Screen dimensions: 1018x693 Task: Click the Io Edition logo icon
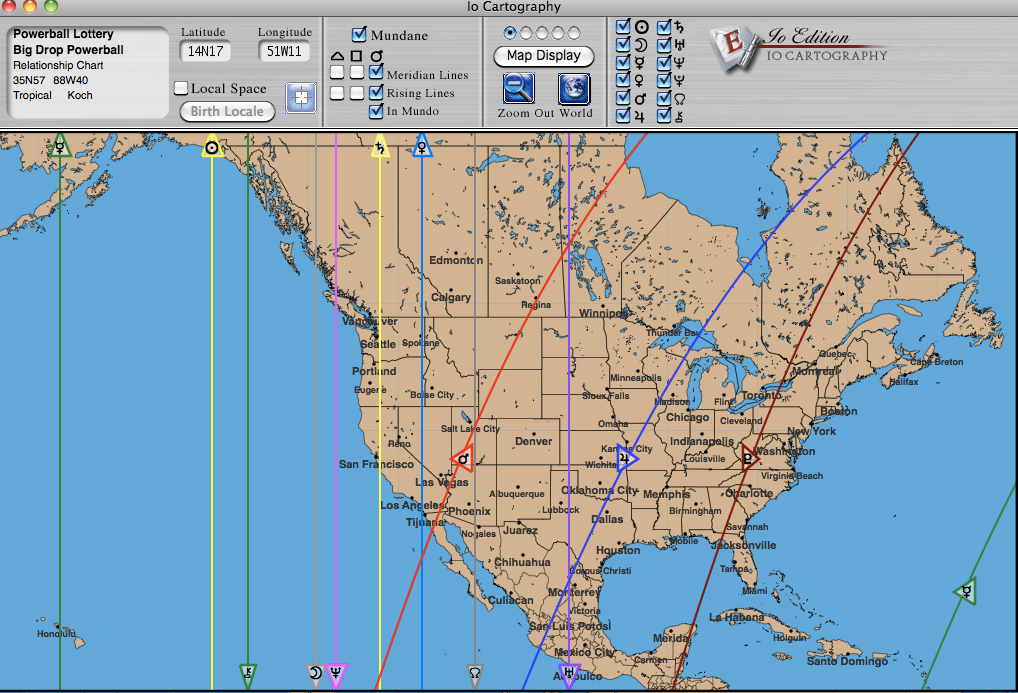pos(734,48)
